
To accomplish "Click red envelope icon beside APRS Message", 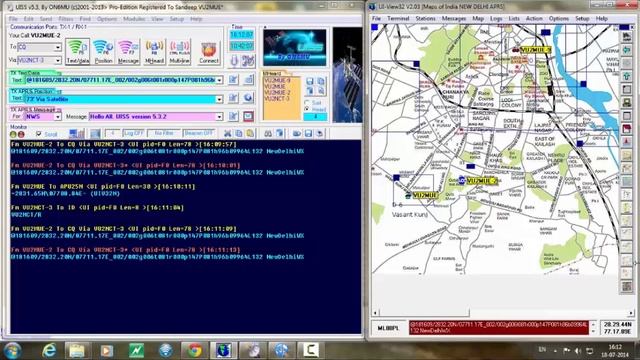I will tap(248, 116).
